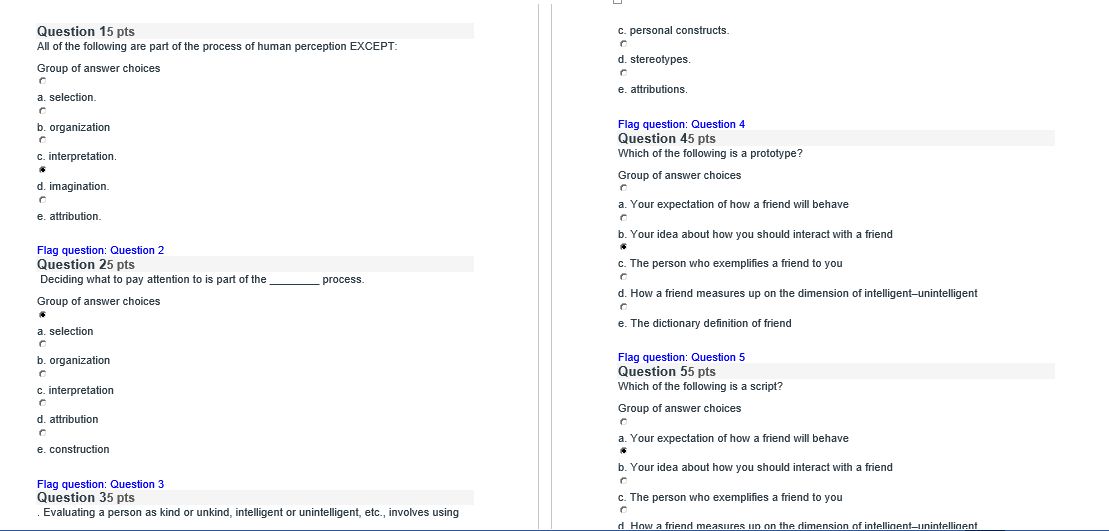
Task: Choose 'e. attributions.' radio option
Action: click(x=623, y=74)
